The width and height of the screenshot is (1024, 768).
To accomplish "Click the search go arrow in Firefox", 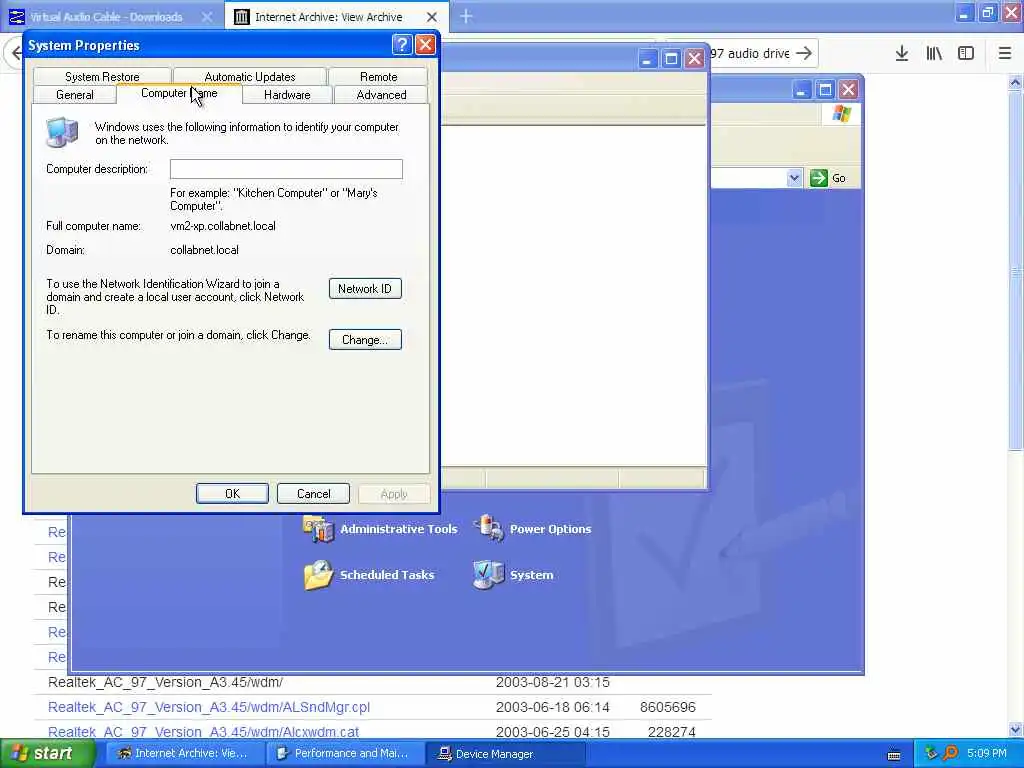I will [x=805, y=54].
